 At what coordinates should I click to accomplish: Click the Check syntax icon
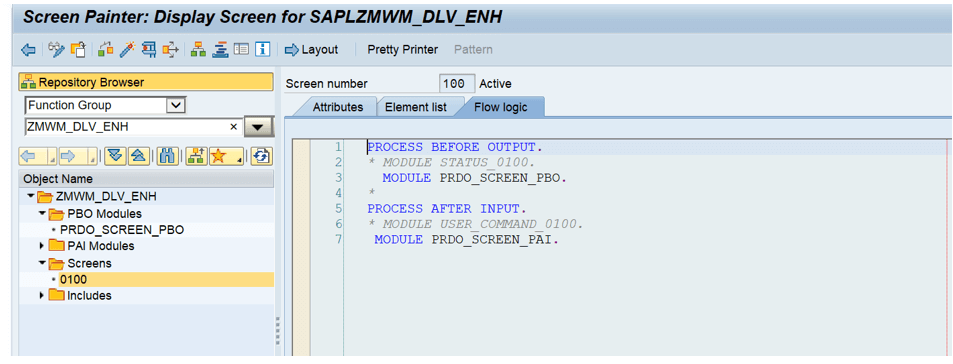pos(105,50)
